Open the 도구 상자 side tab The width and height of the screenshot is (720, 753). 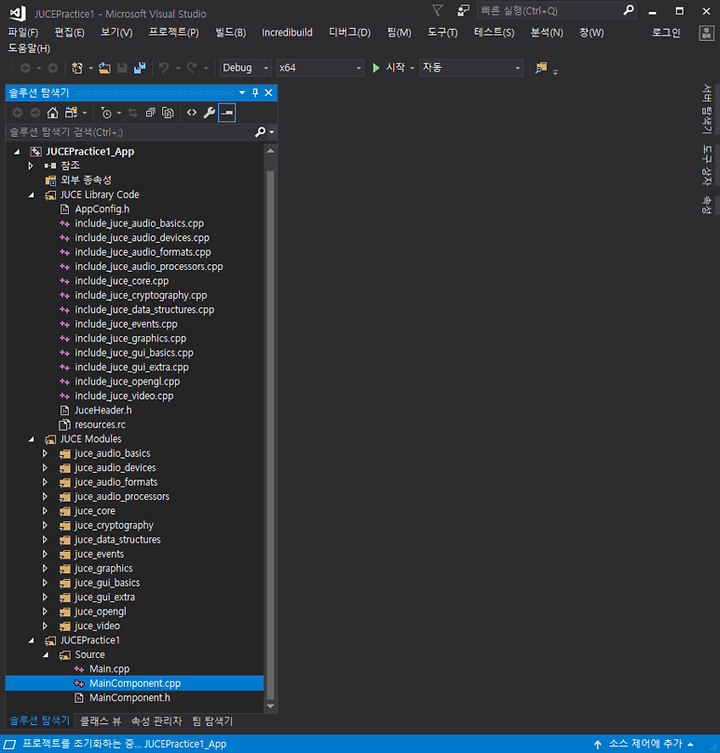pyautogui.click(x=707, y=165)
